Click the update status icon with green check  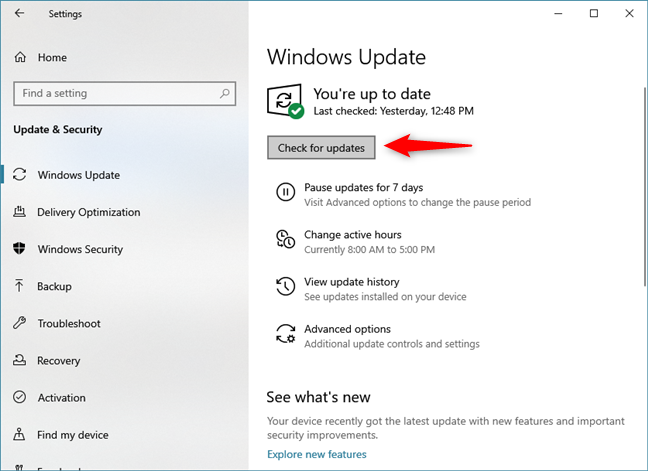click(286, 101)
